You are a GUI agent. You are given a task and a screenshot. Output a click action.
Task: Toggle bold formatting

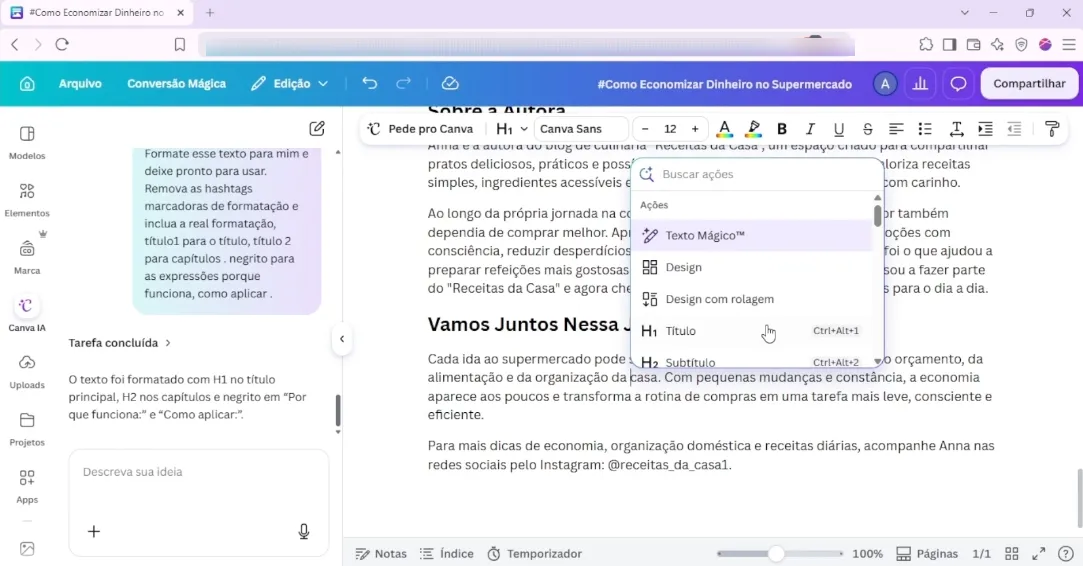click(782, 129)
